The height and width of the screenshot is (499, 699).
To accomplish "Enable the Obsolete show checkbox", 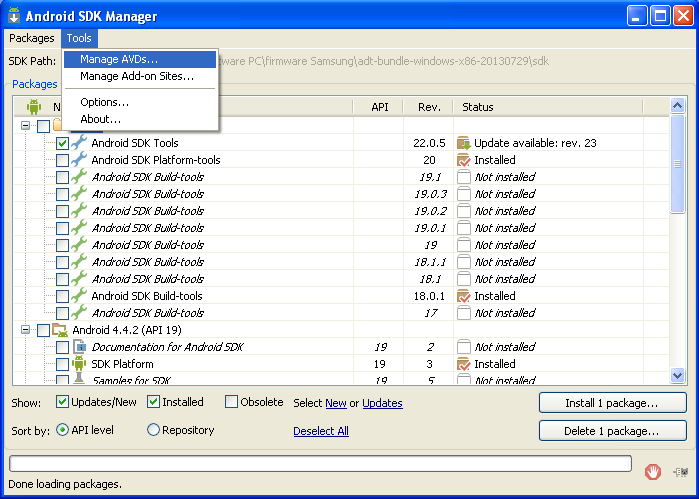I will point(231,402).
